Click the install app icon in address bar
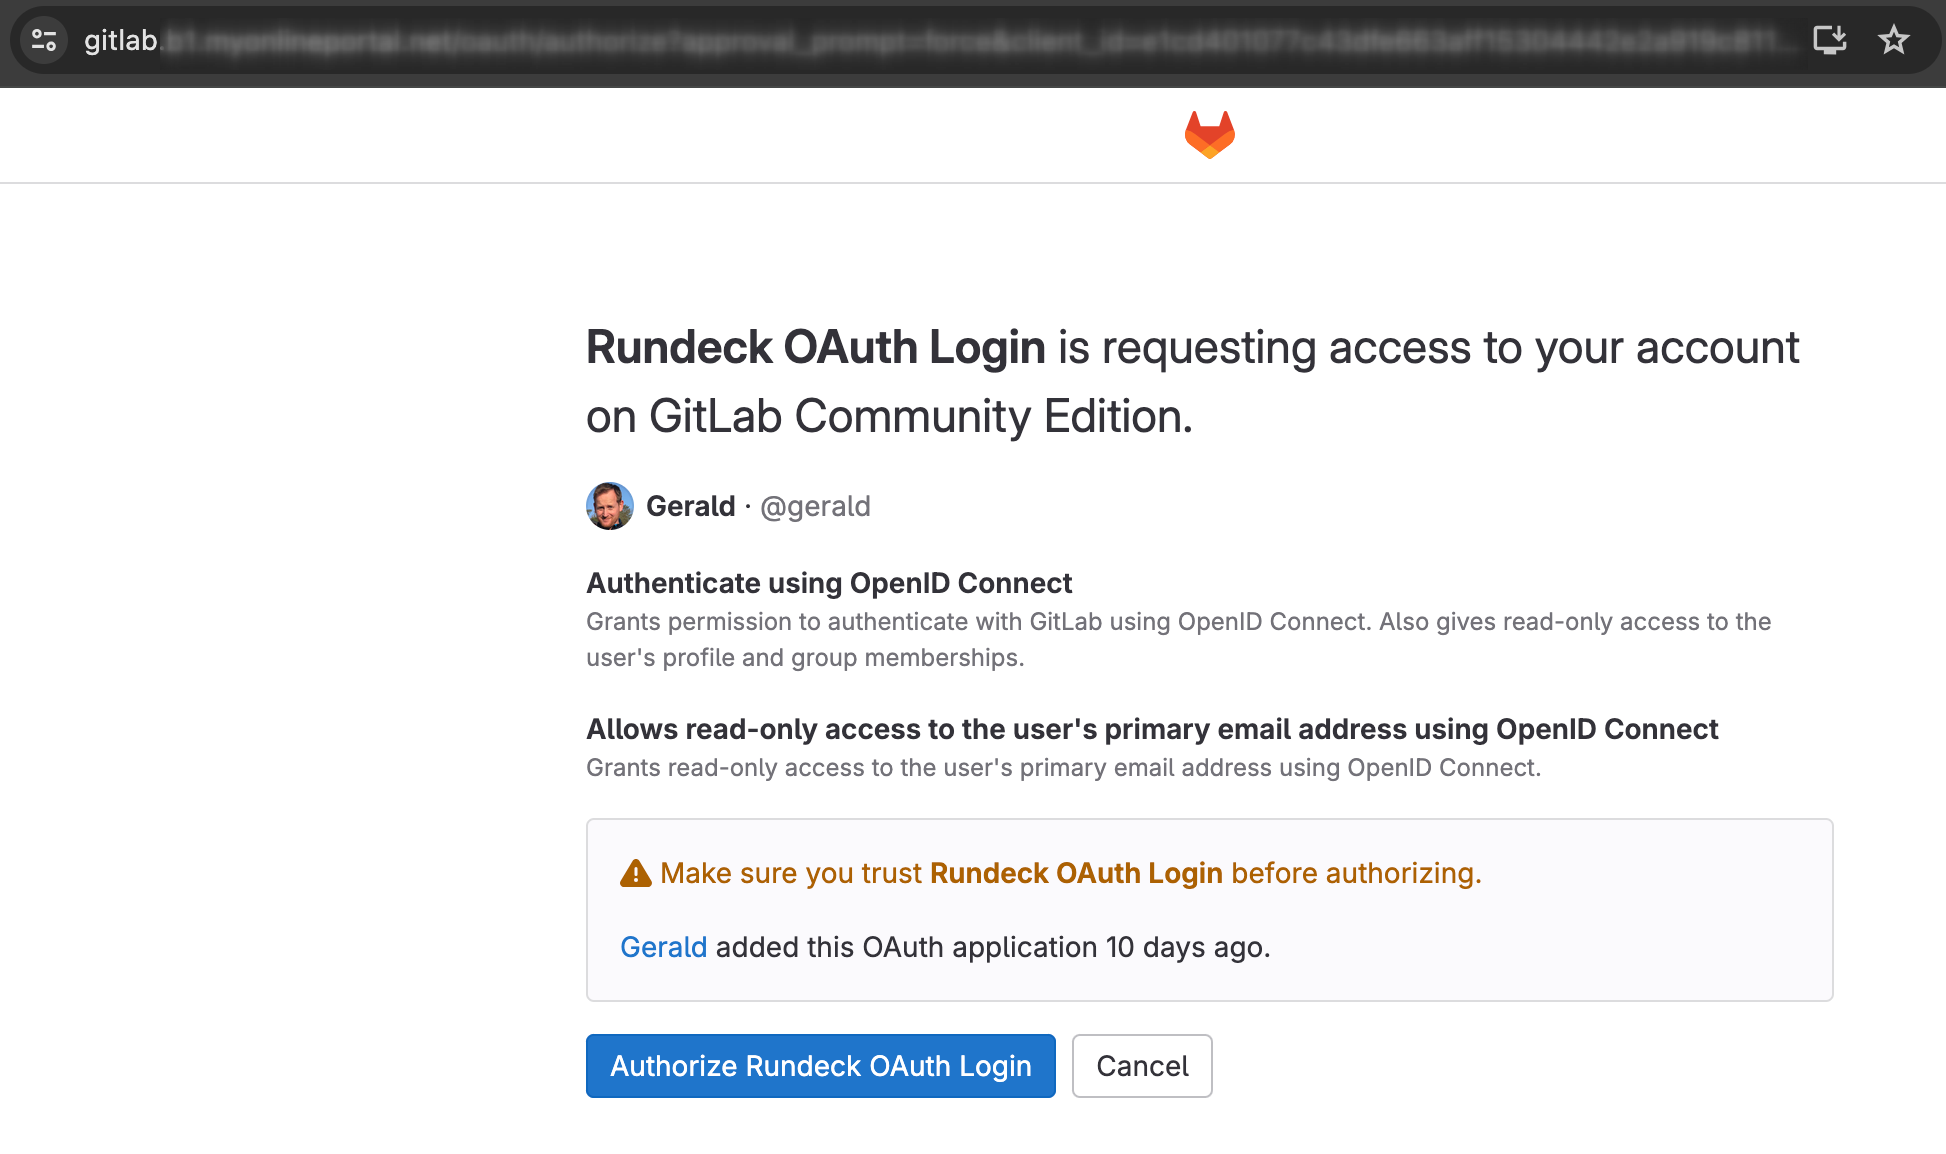The height and width of the screenshot is (1154, 1946). (1829, 40)
